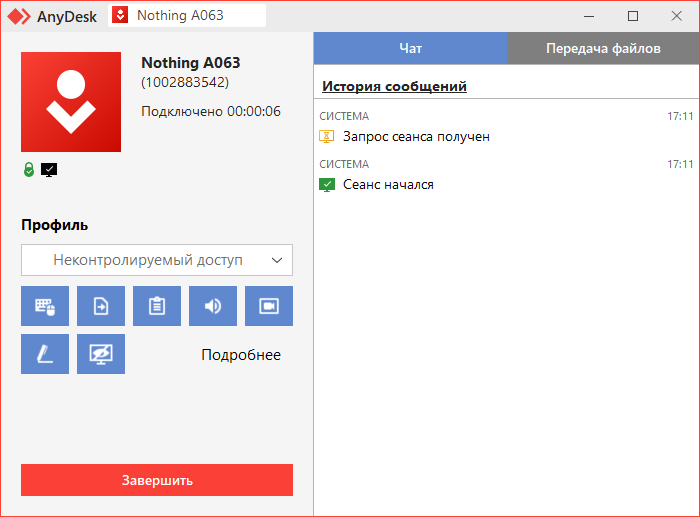Select the message Запрос сеанса получен
Image resolution: width=700 pixels, height=517 pixels.
[416, 136]
